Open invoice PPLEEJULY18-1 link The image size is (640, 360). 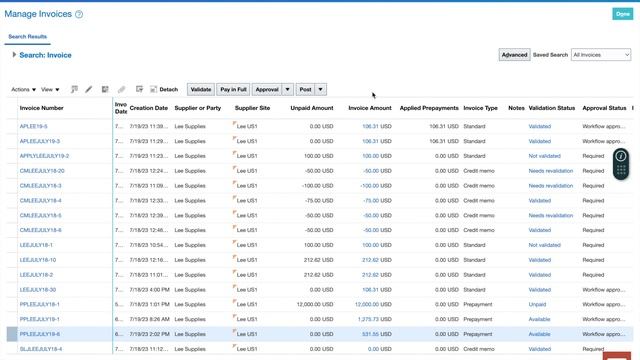(40, 304)
